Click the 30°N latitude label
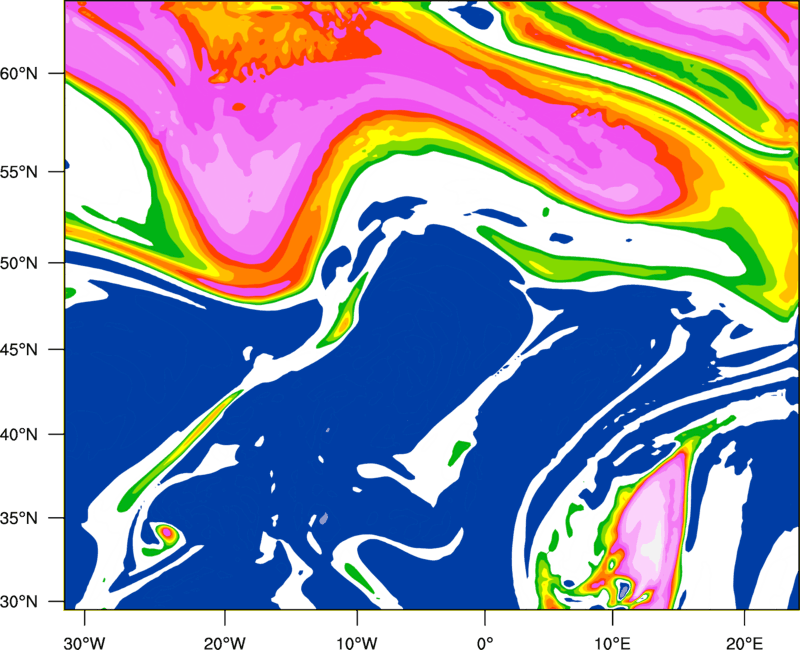The height and width of the screenshot is (650, 800). pos(19,602)
